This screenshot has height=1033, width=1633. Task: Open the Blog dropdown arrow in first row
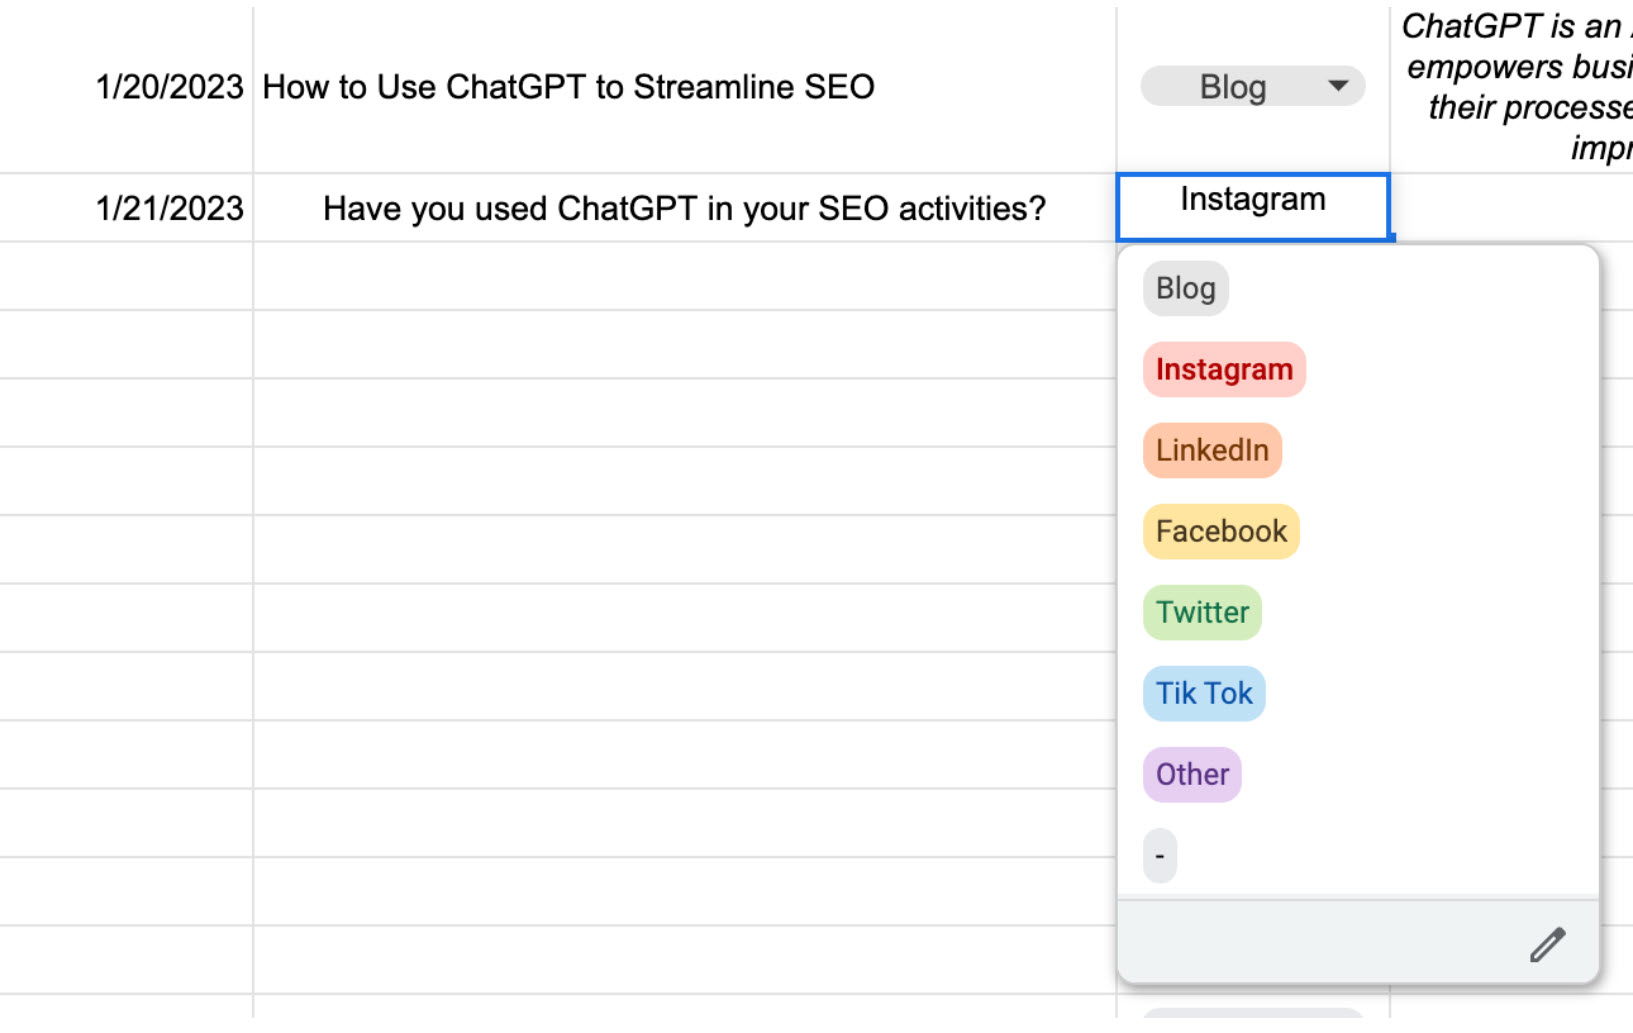[x=1338, y=86]
